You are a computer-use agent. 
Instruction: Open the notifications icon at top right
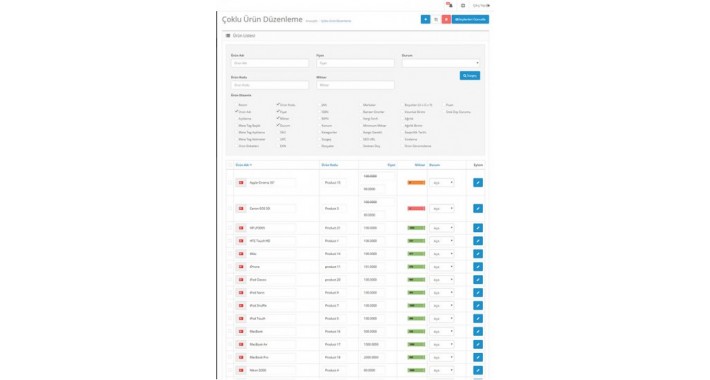[x=449, y=5]
